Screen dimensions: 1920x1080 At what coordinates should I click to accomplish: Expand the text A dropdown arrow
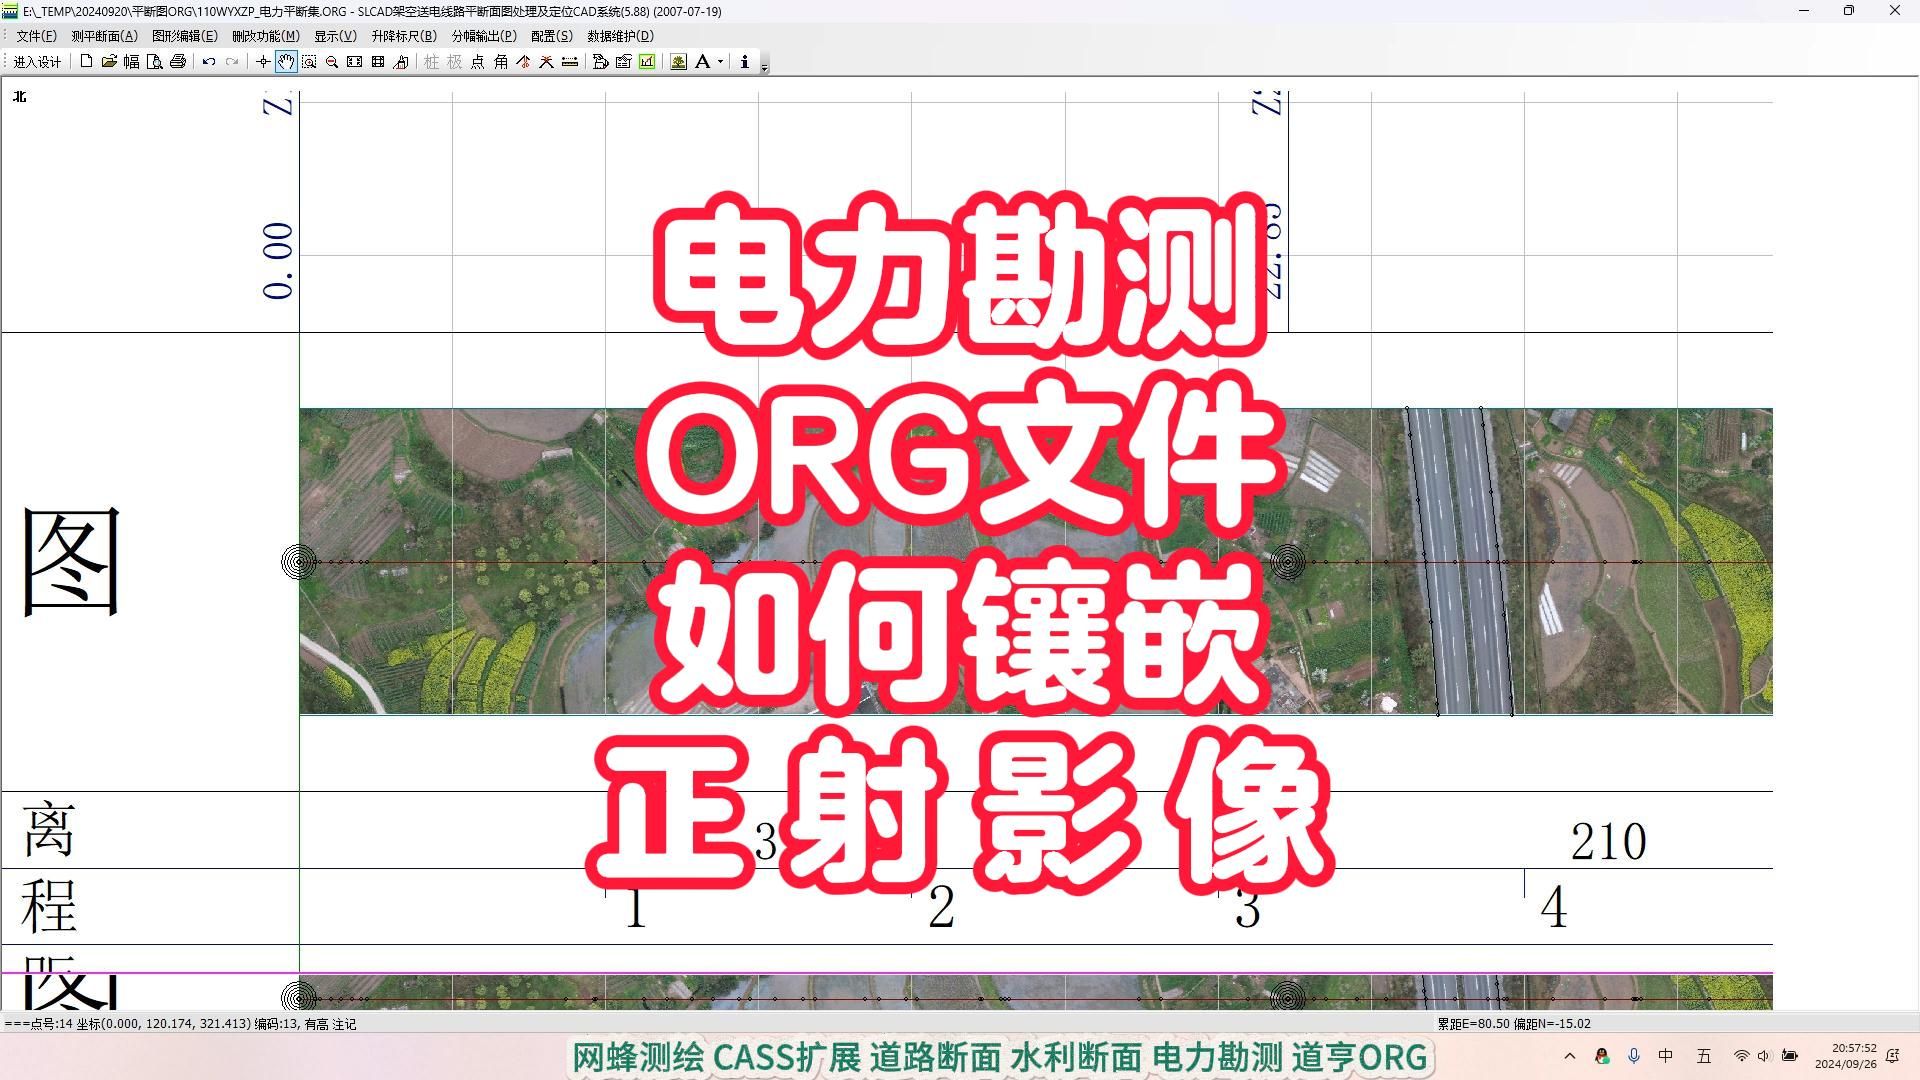pyautogui.click(x=720, y=62)
